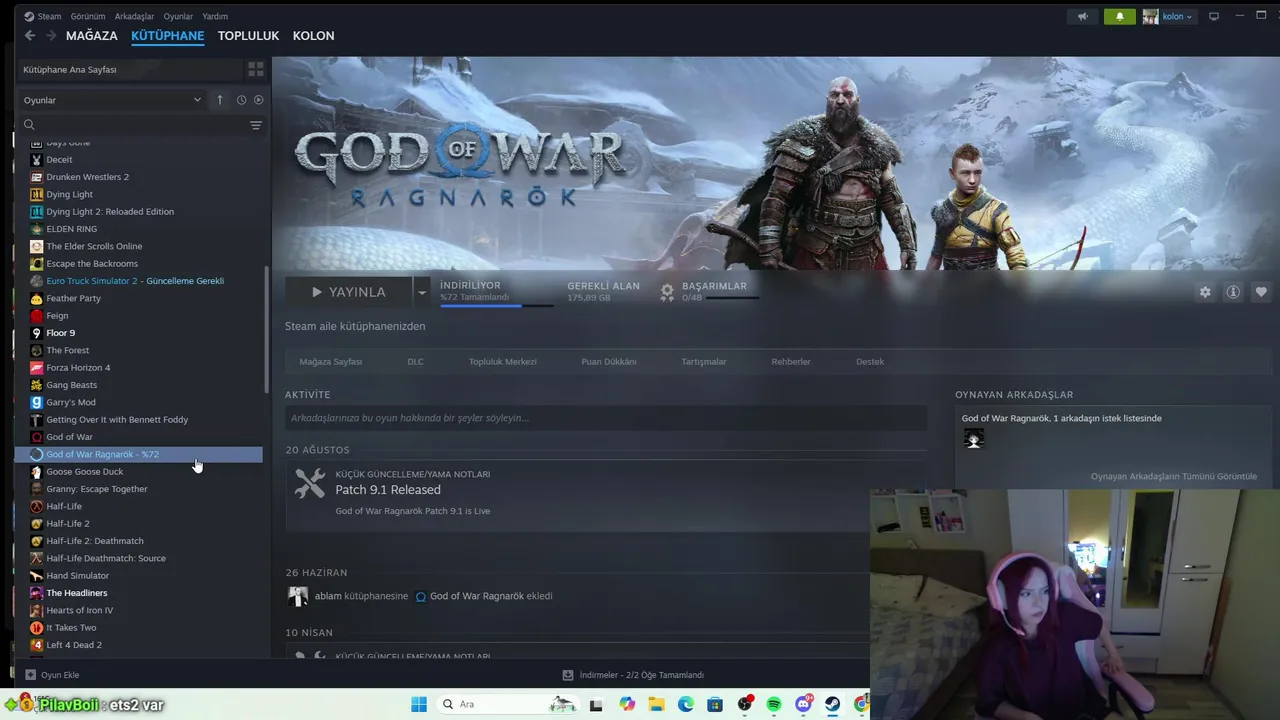This screenshot has height=720, width=1280.
Task: Click the Big Picture mode monitor icon
Action: click(1214, 17)
